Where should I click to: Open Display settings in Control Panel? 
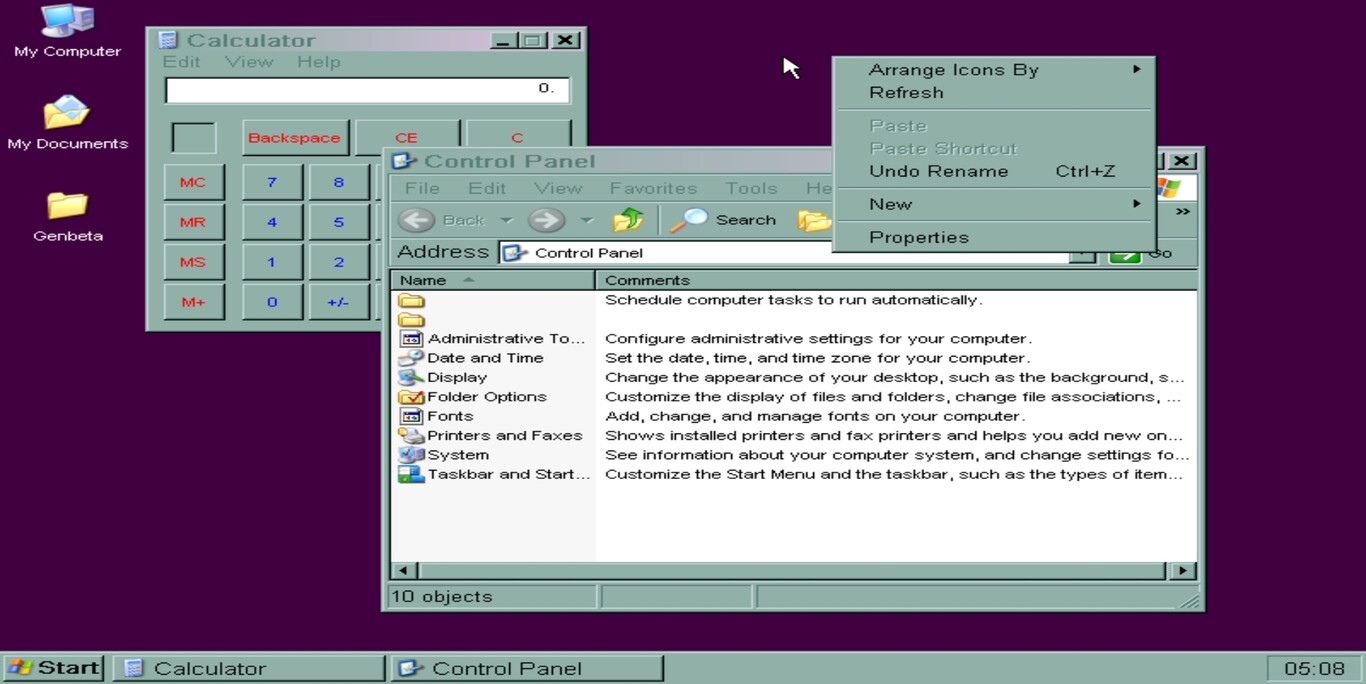click(x=457, y=377)
